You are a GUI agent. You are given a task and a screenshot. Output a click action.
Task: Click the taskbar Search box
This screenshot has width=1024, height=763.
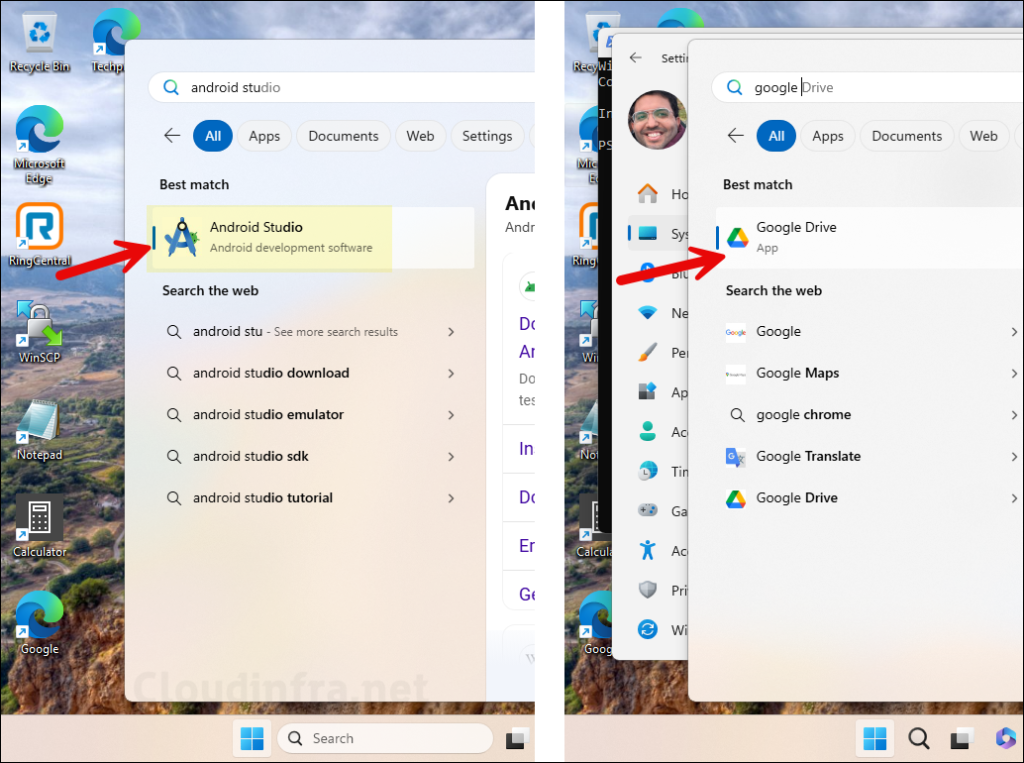click(384, 738)
